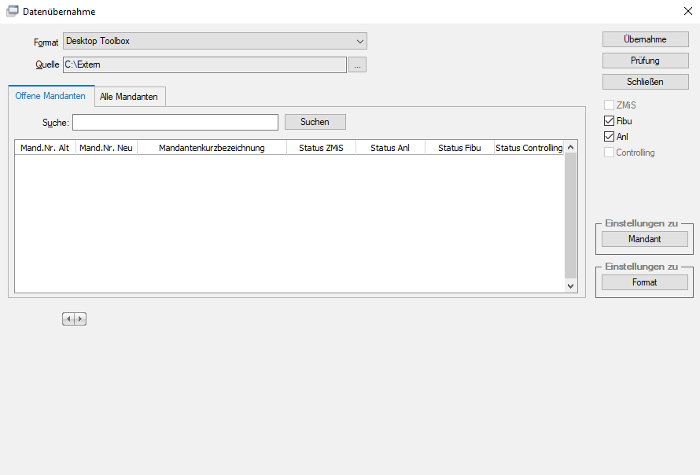Screen dimensions: 700x475
Task: Click the vertical scrollbar track of table
Action: [571, 217]
